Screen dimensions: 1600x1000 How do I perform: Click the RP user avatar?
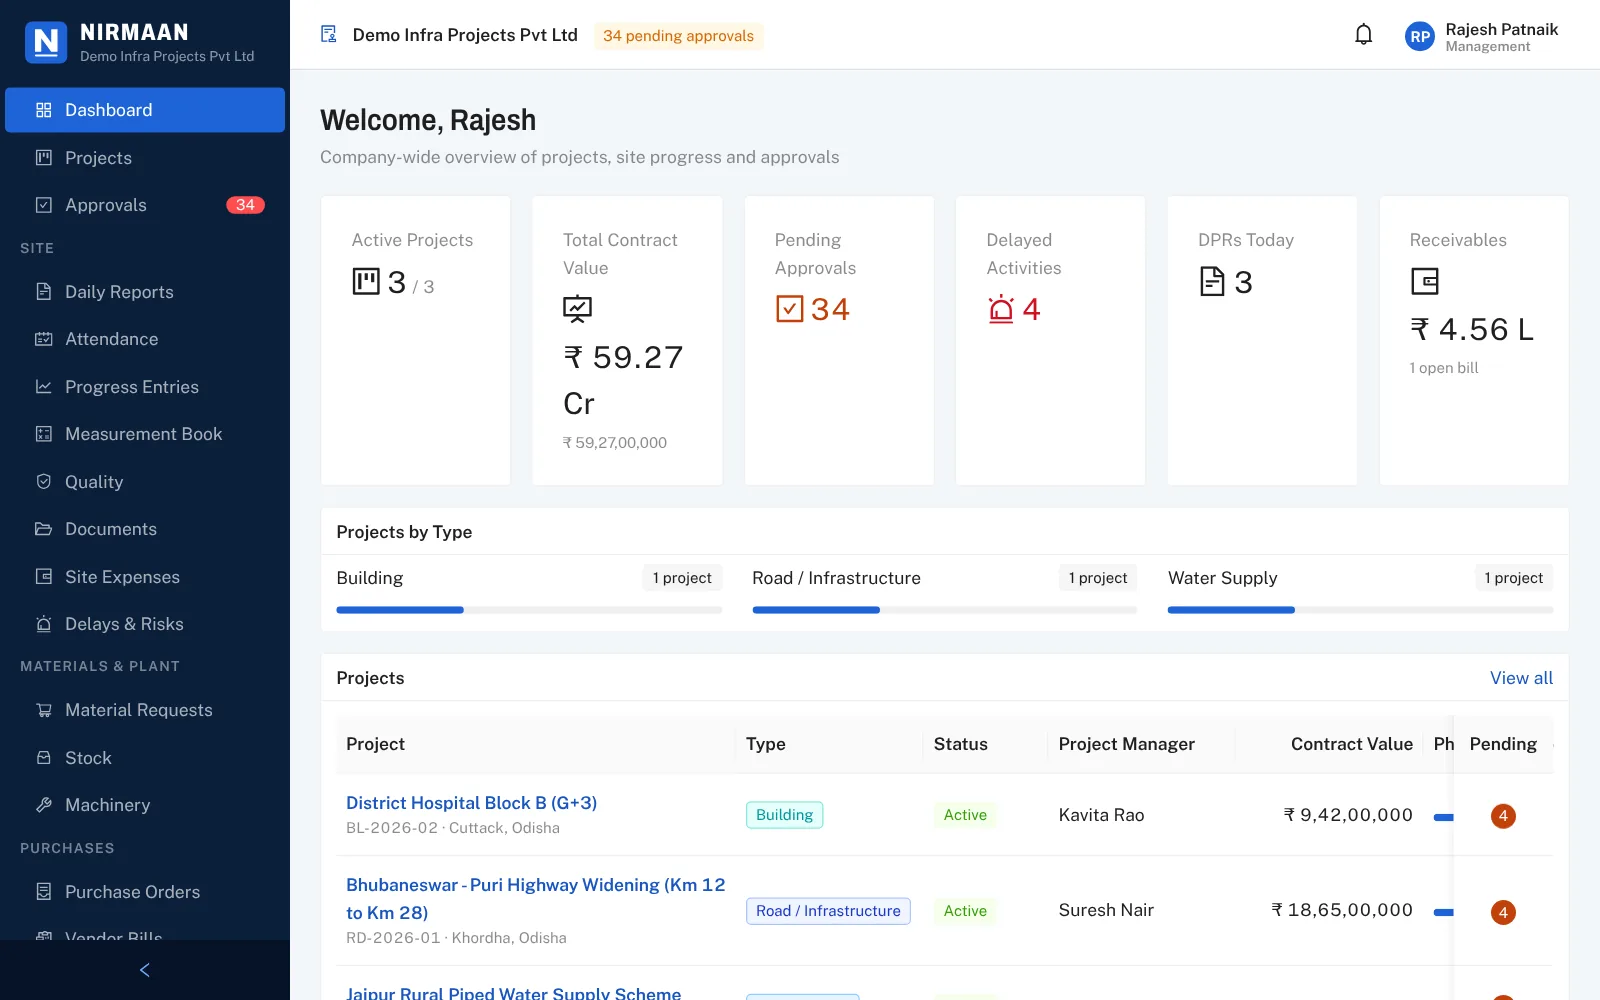[1419, 37]
